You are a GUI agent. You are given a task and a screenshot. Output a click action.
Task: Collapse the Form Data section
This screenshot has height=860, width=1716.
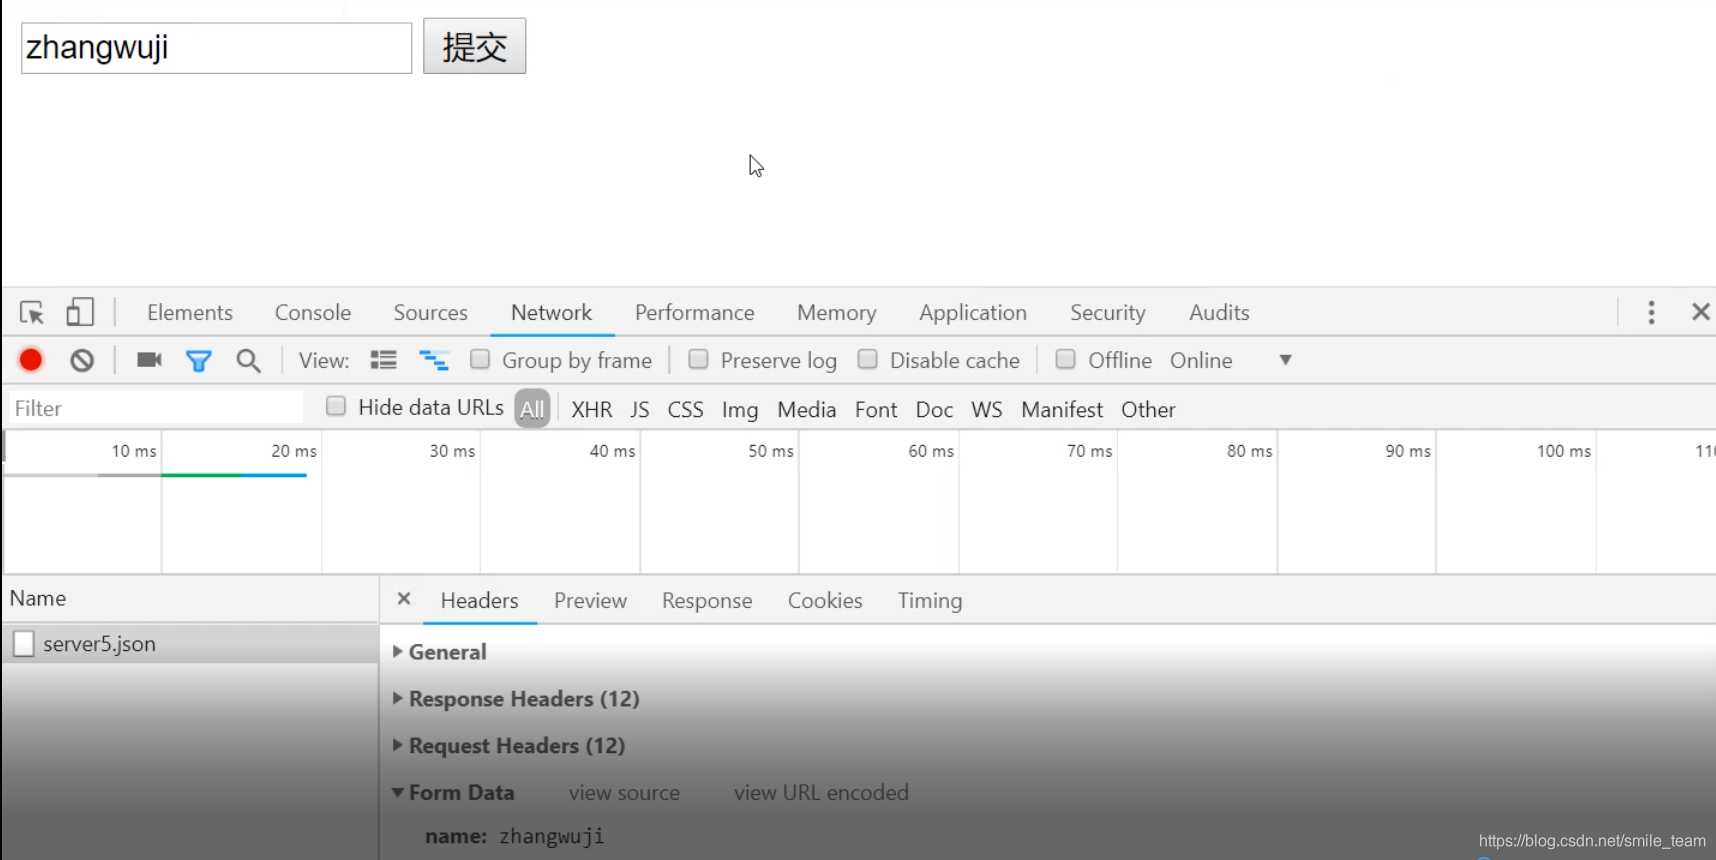[453, 793]
